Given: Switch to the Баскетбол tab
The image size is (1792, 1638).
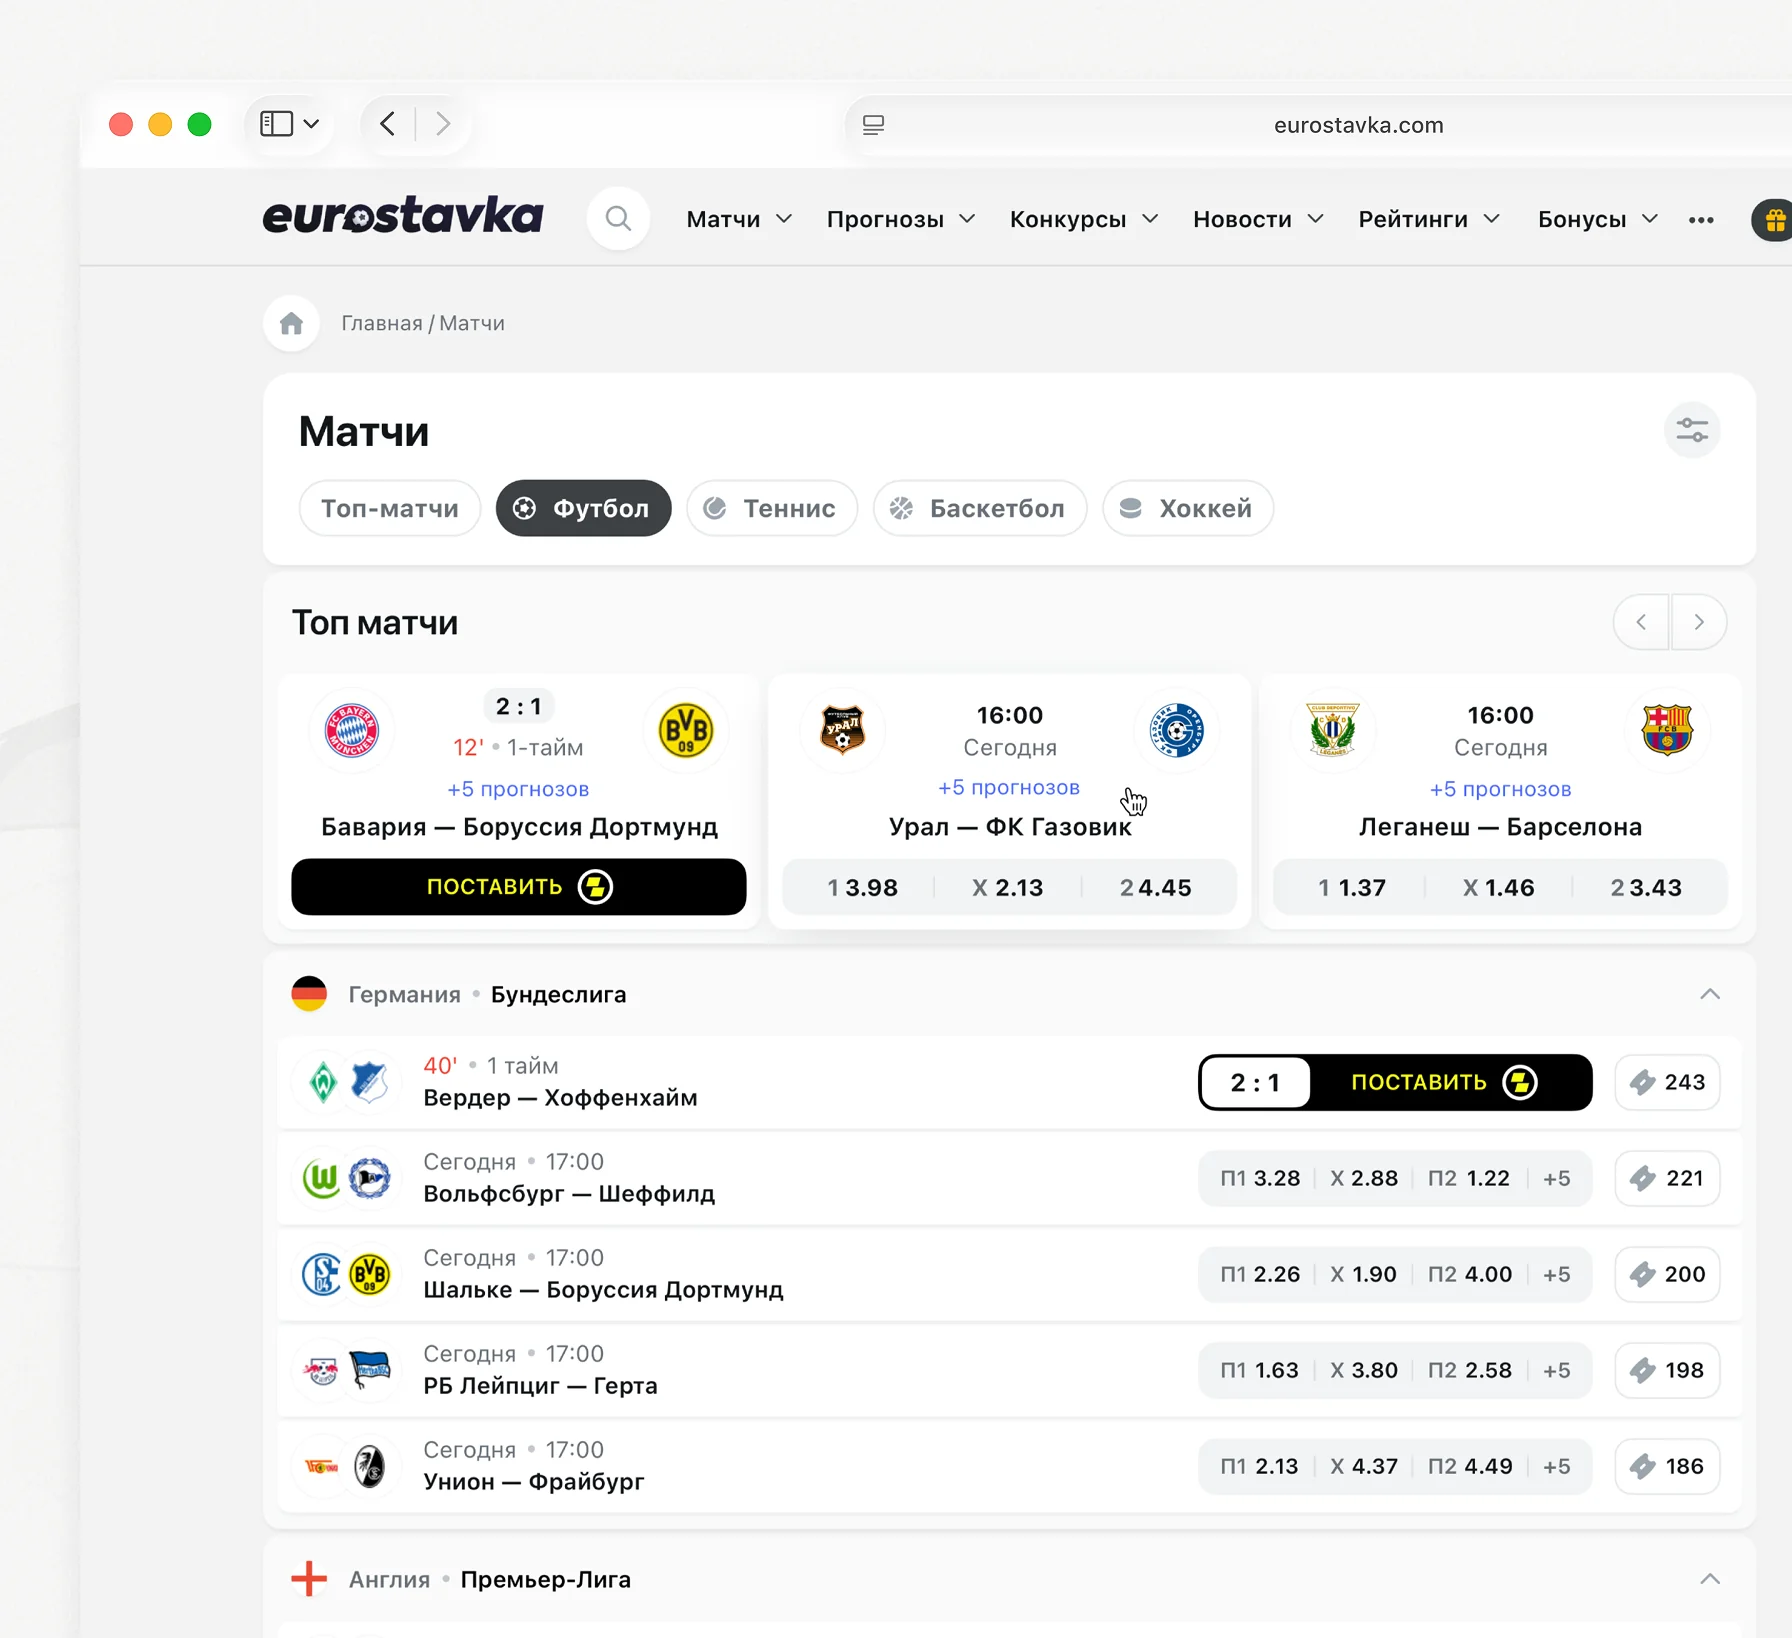Looking at the screenshot, I should click(980, 508).
